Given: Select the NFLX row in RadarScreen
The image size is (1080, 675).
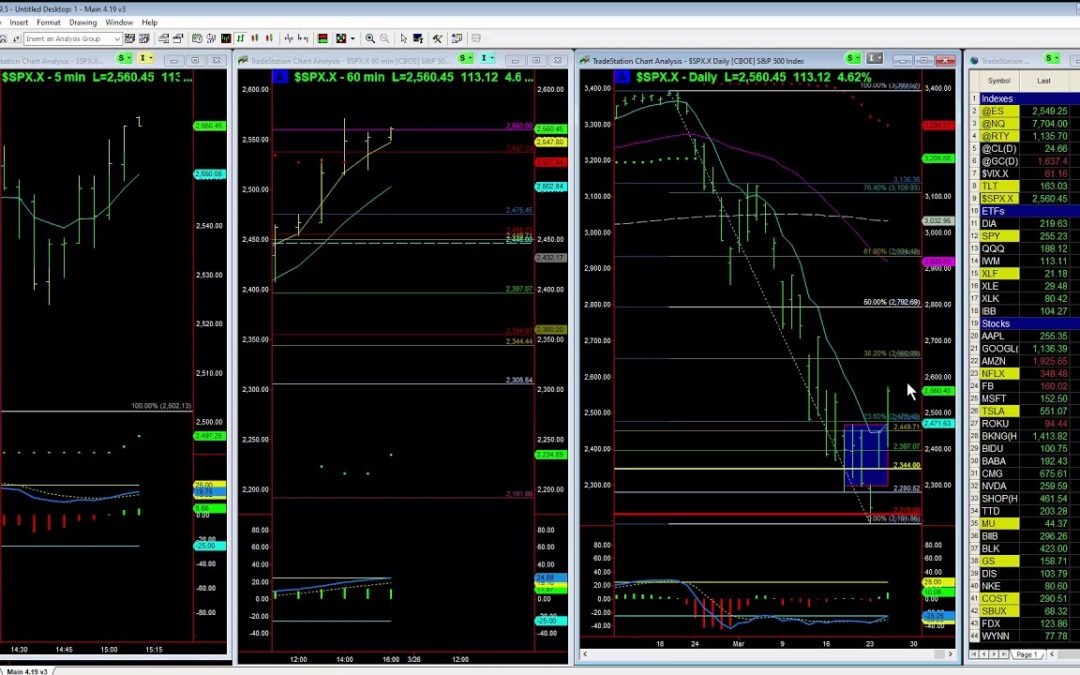Looking at the screenshot, I should pos(1024,374).
